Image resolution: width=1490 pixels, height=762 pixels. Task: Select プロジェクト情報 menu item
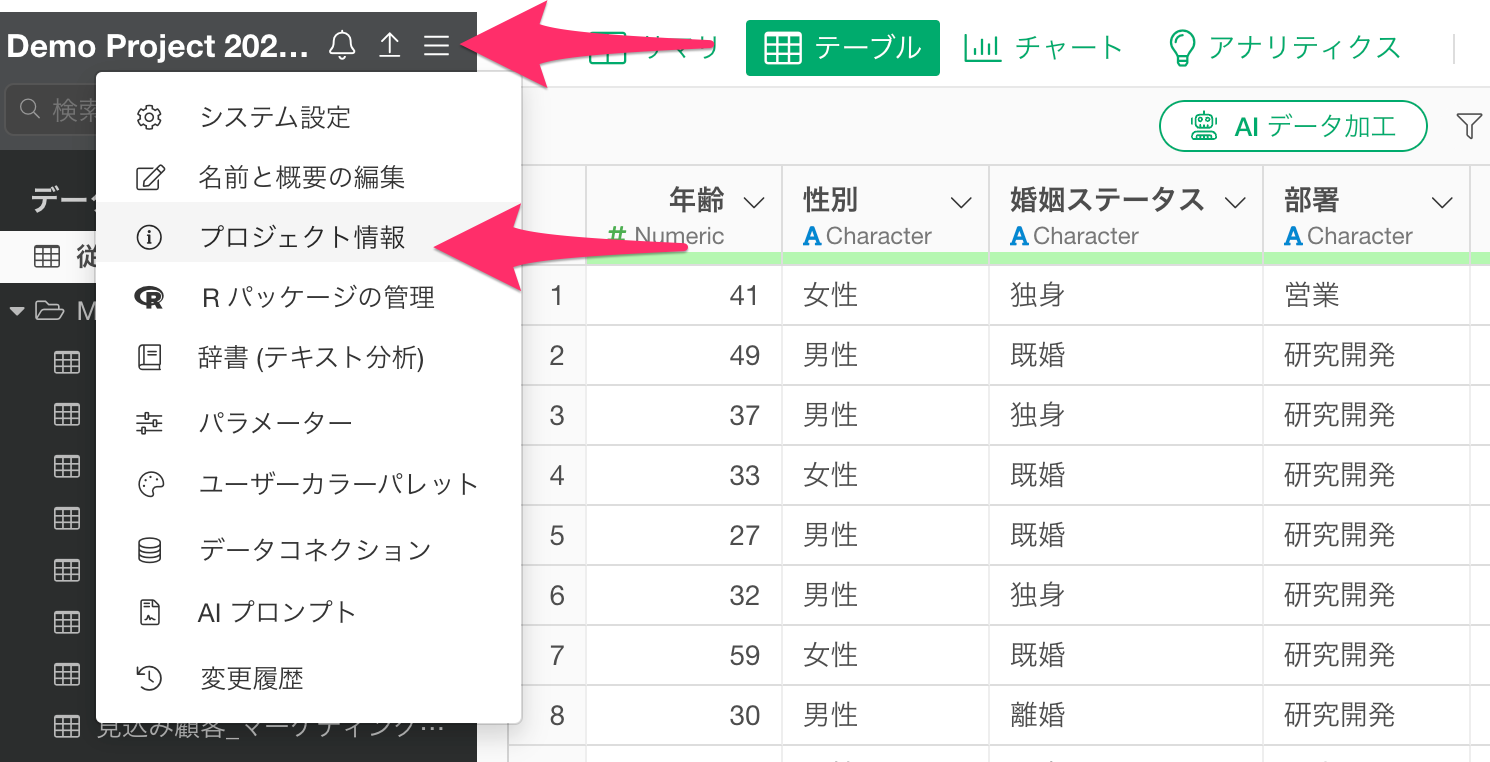(x=301, y=237)
